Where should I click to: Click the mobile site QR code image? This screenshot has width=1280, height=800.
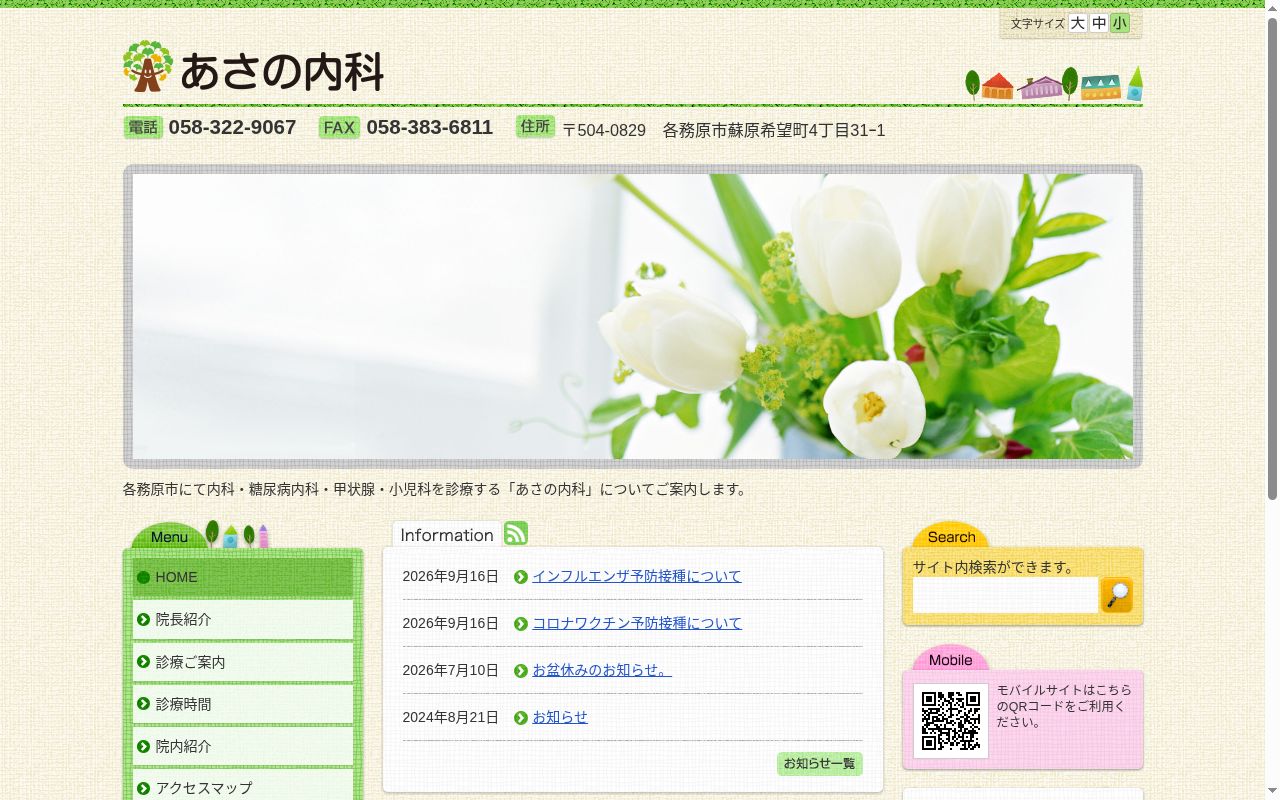950,721
